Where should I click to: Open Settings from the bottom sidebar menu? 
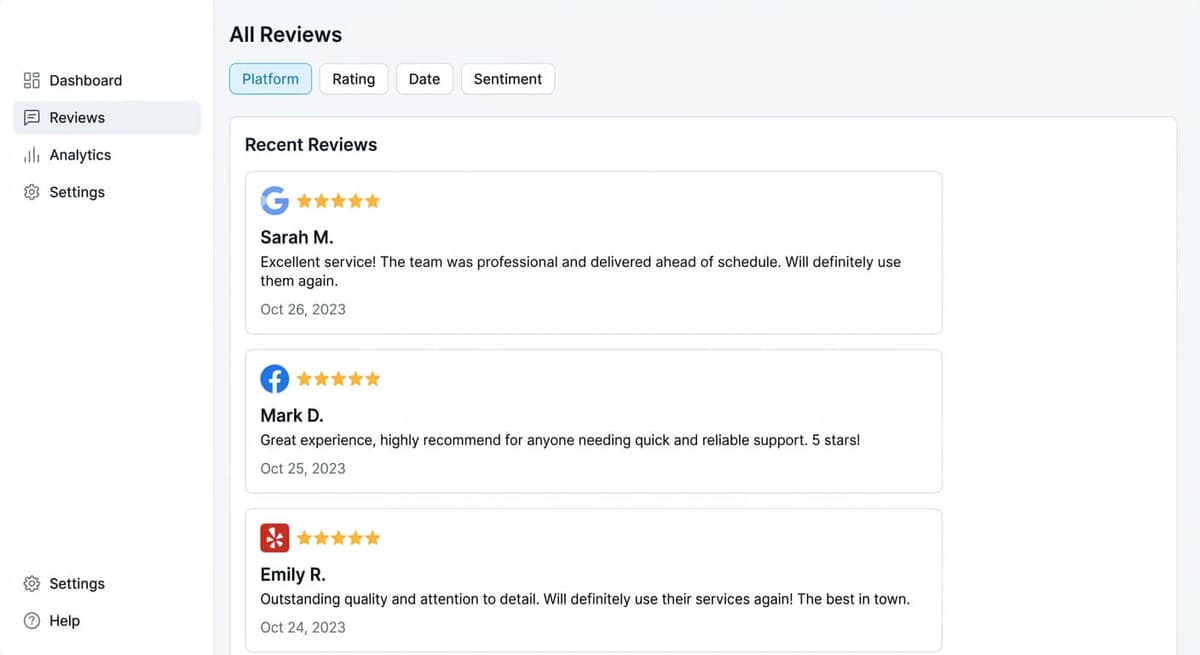tap(77, 583)
